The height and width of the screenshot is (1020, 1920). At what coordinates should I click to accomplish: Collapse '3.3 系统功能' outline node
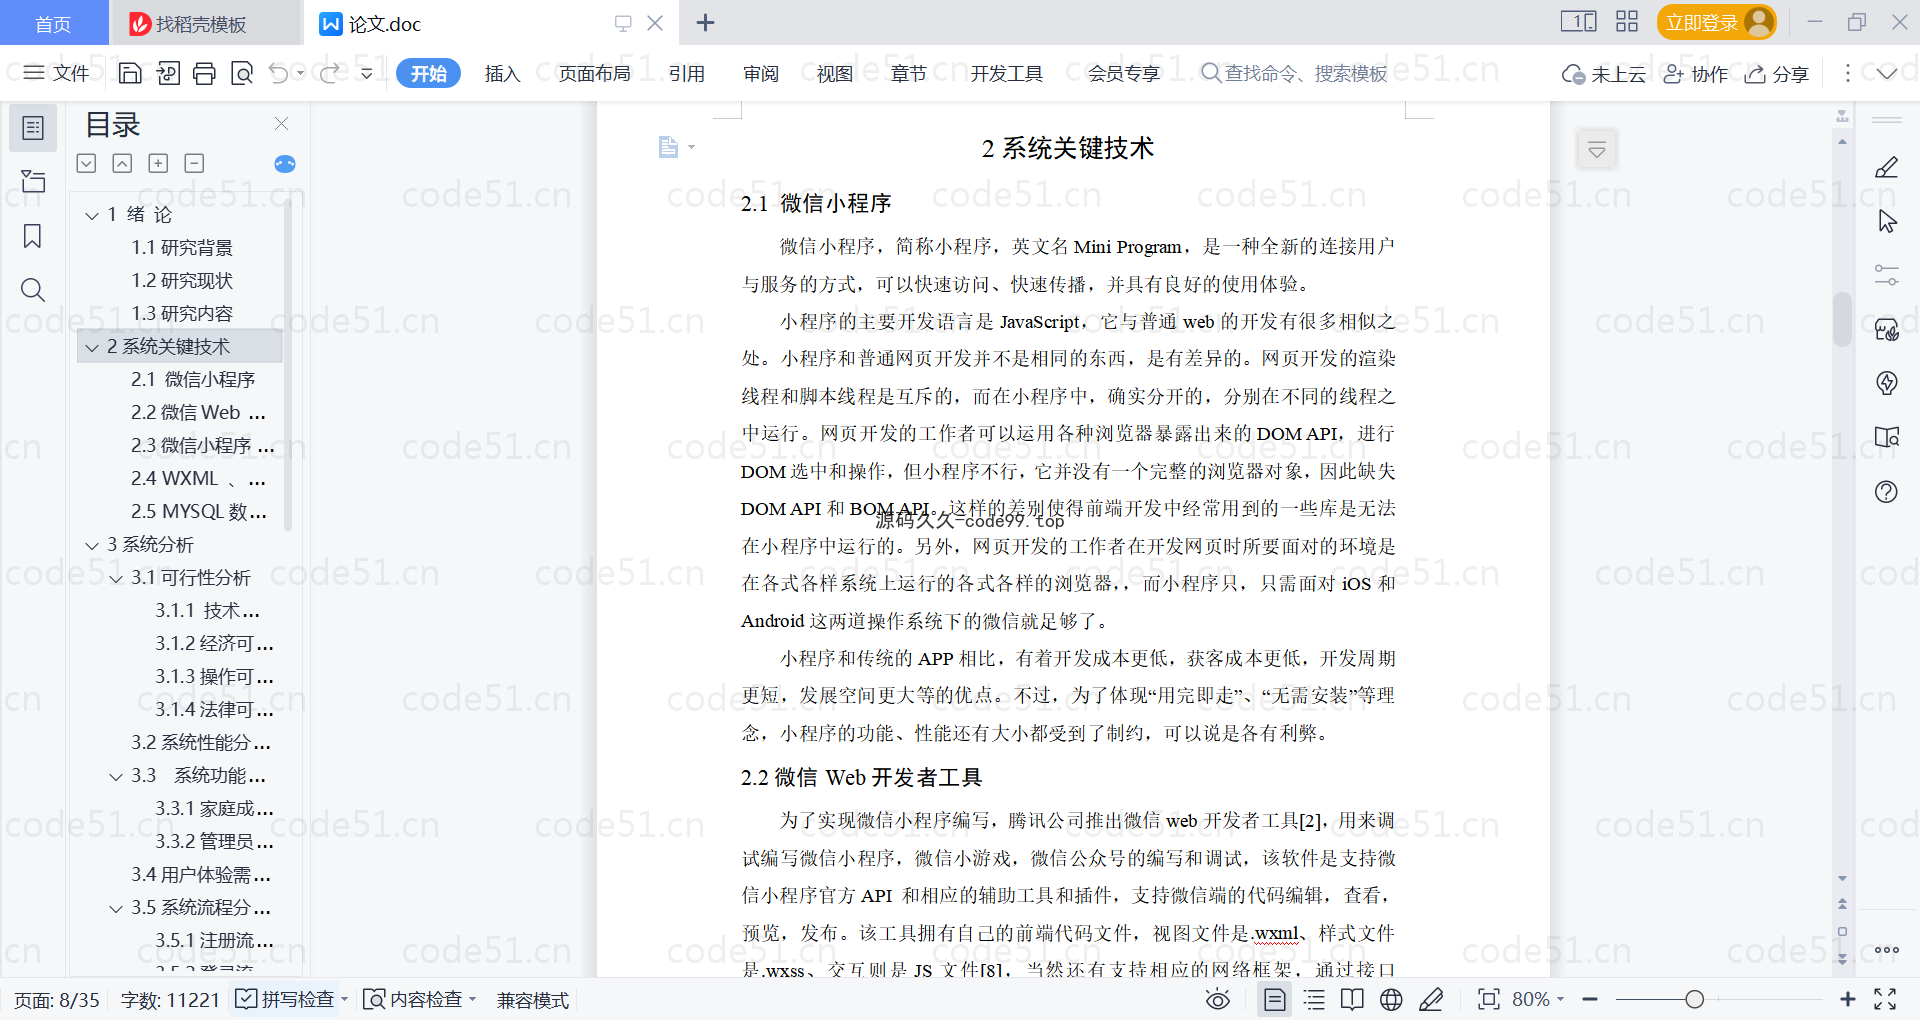116,776
